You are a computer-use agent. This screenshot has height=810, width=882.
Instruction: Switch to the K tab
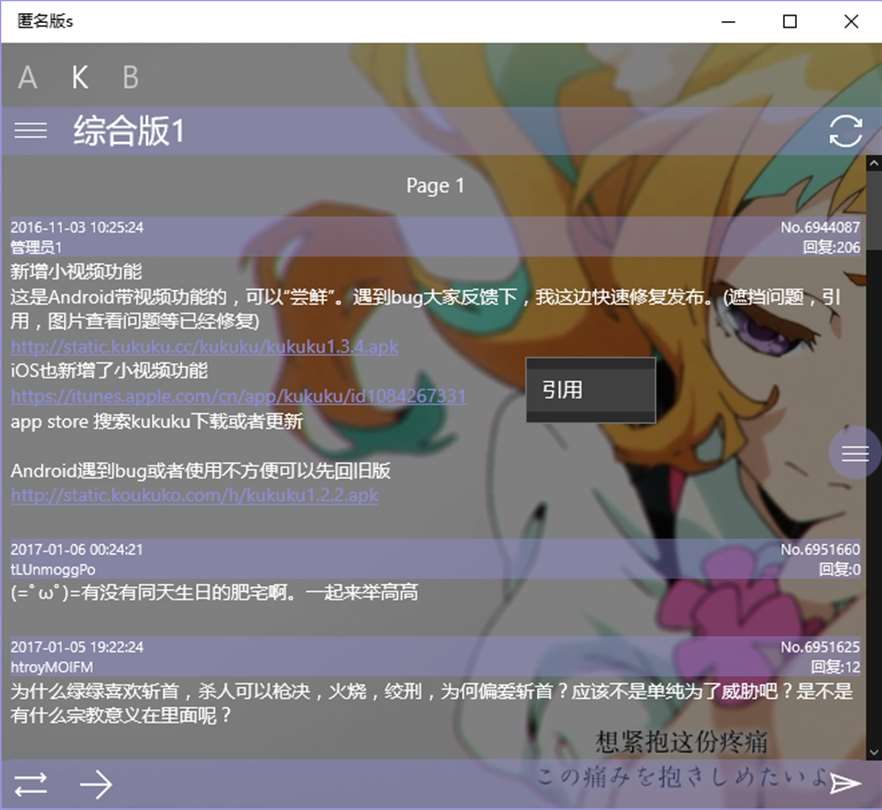[x=80, y=78]
